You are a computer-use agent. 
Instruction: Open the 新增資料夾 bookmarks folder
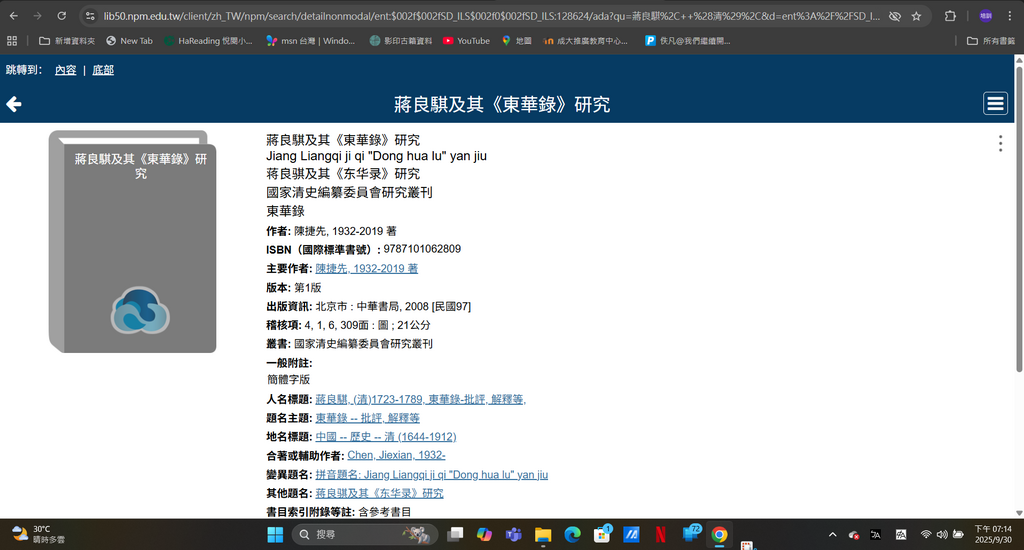click(68, 41)
